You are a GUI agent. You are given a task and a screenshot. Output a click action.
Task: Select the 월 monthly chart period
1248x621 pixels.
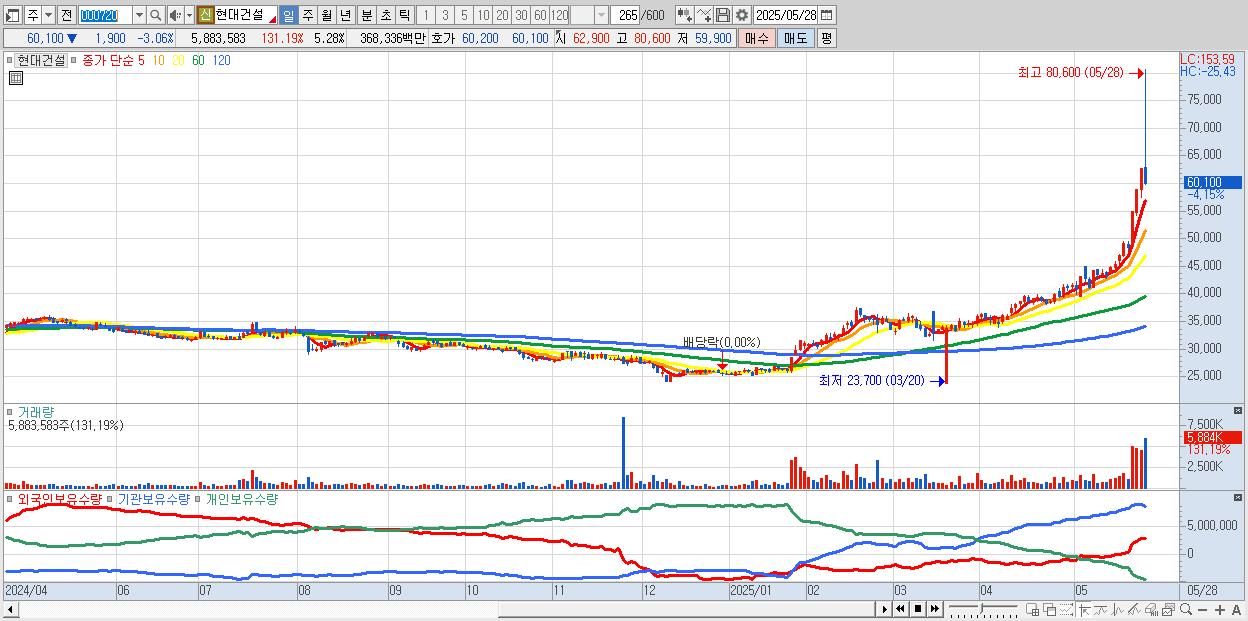[x=326, y=15]
